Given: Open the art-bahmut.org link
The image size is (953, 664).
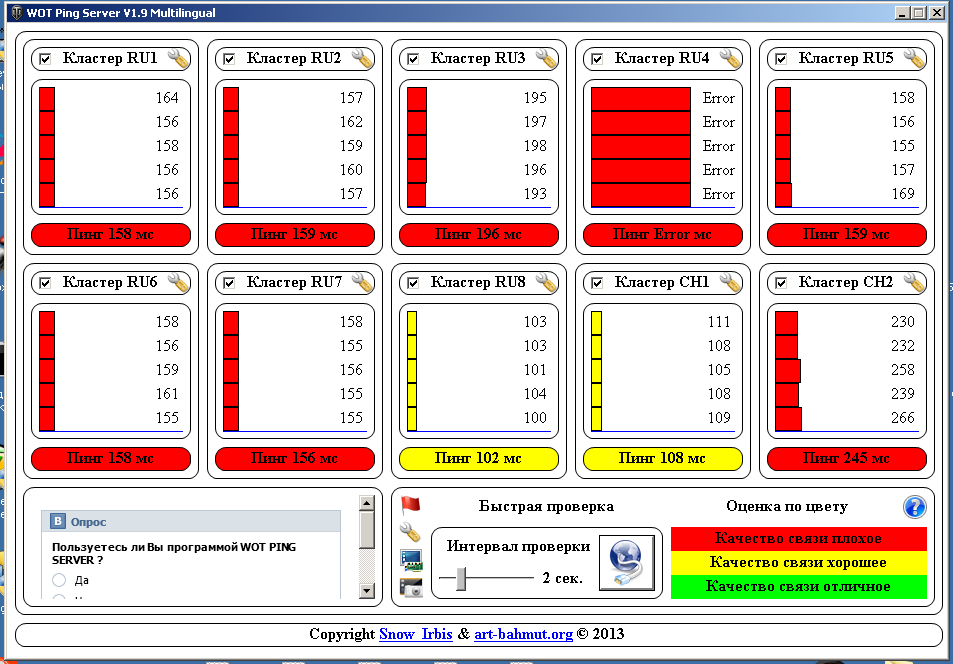Looking at the screenshot, I should coord(523,634).
